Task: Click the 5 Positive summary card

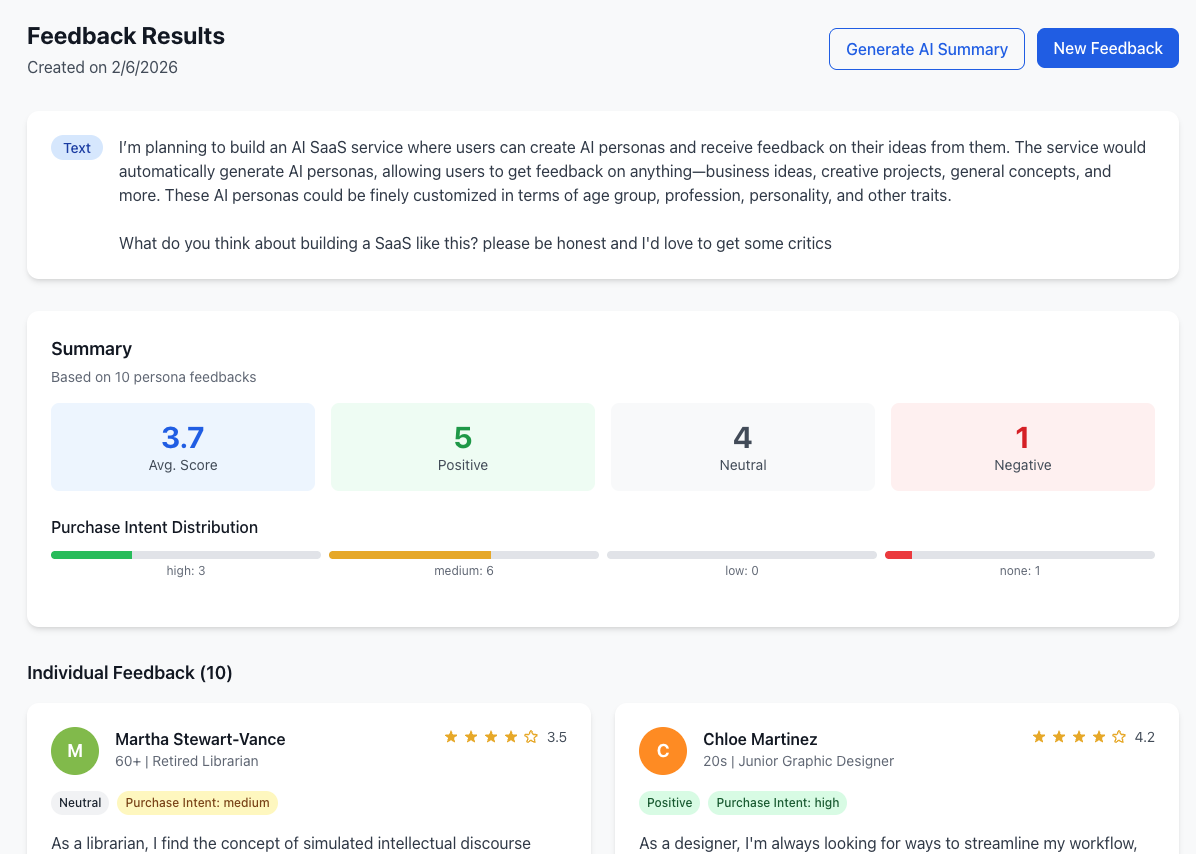Action: [463, 447]
